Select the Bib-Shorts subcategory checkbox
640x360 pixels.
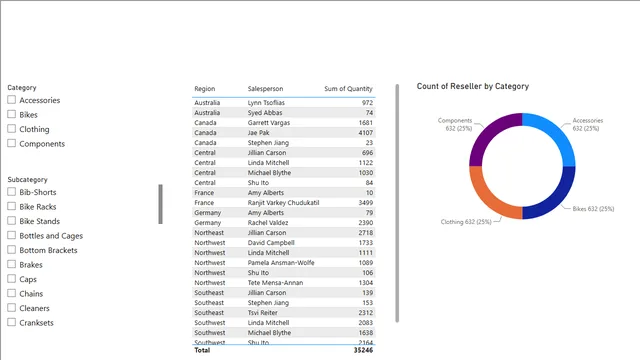point(11,192)
